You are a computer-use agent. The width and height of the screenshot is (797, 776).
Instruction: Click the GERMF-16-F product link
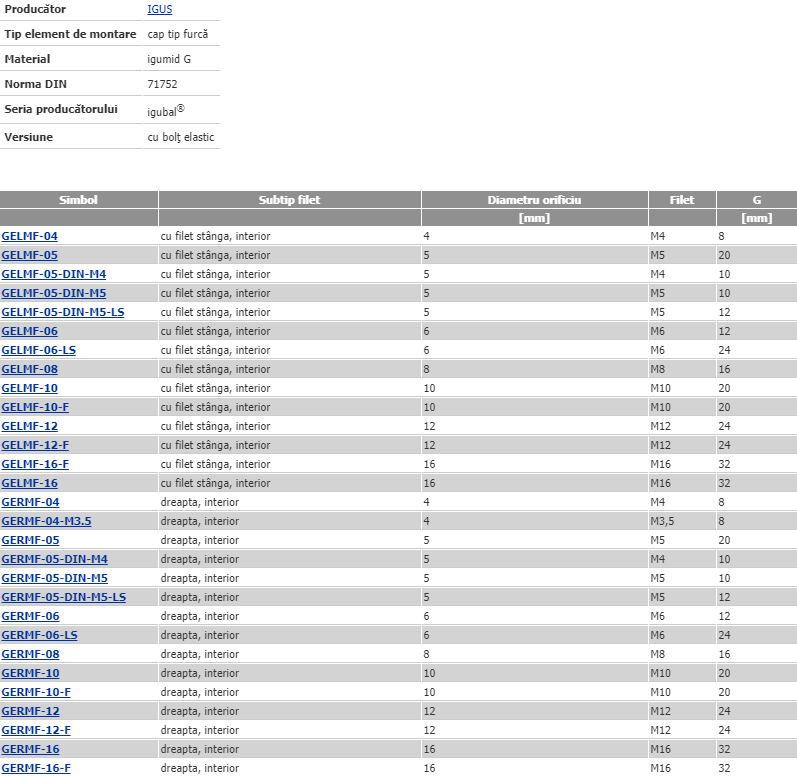tap(36, 768)
